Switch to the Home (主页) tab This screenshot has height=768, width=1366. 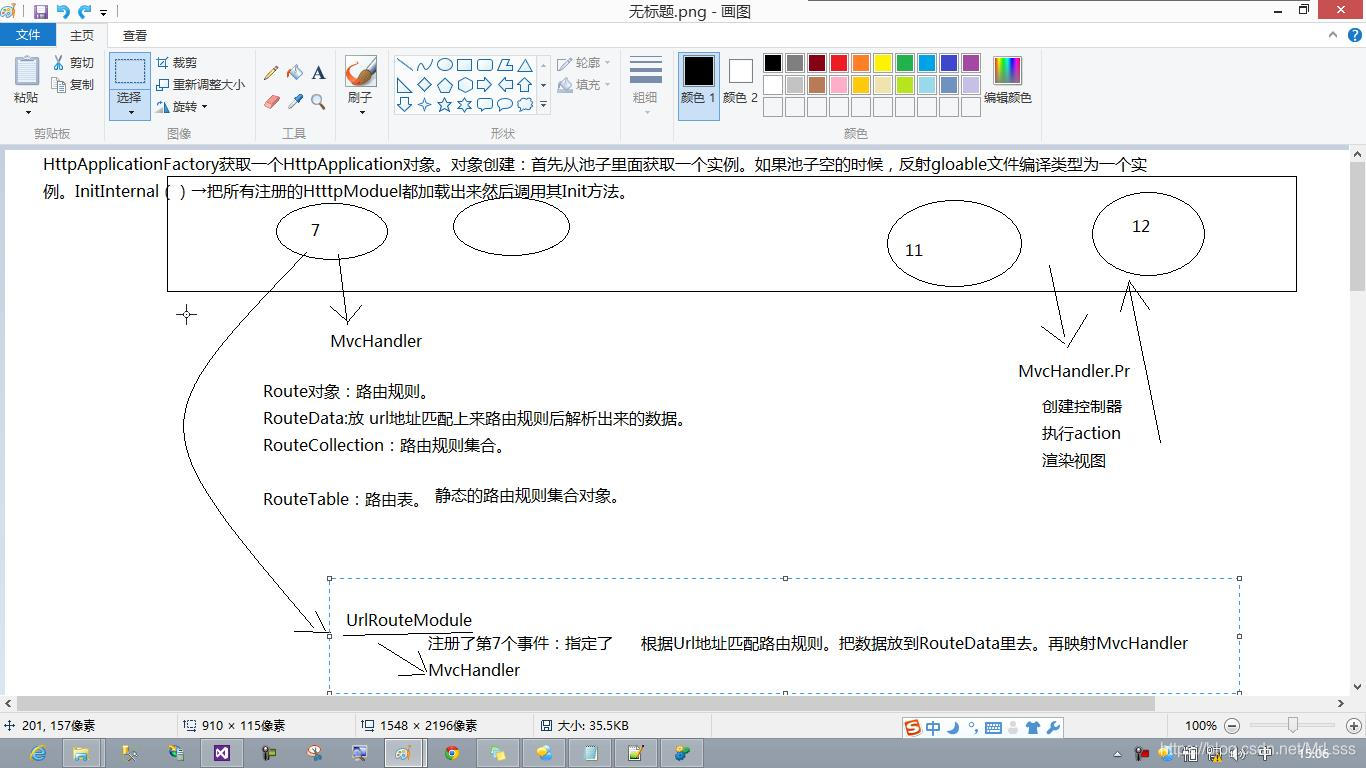click(x=82, y=35)
